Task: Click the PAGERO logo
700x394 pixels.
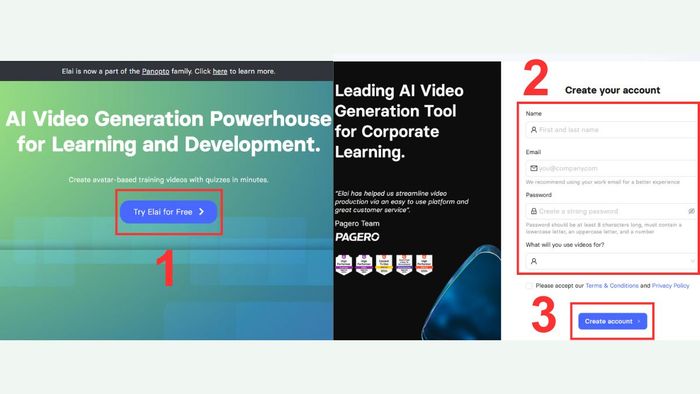Action: click(357, 237)
